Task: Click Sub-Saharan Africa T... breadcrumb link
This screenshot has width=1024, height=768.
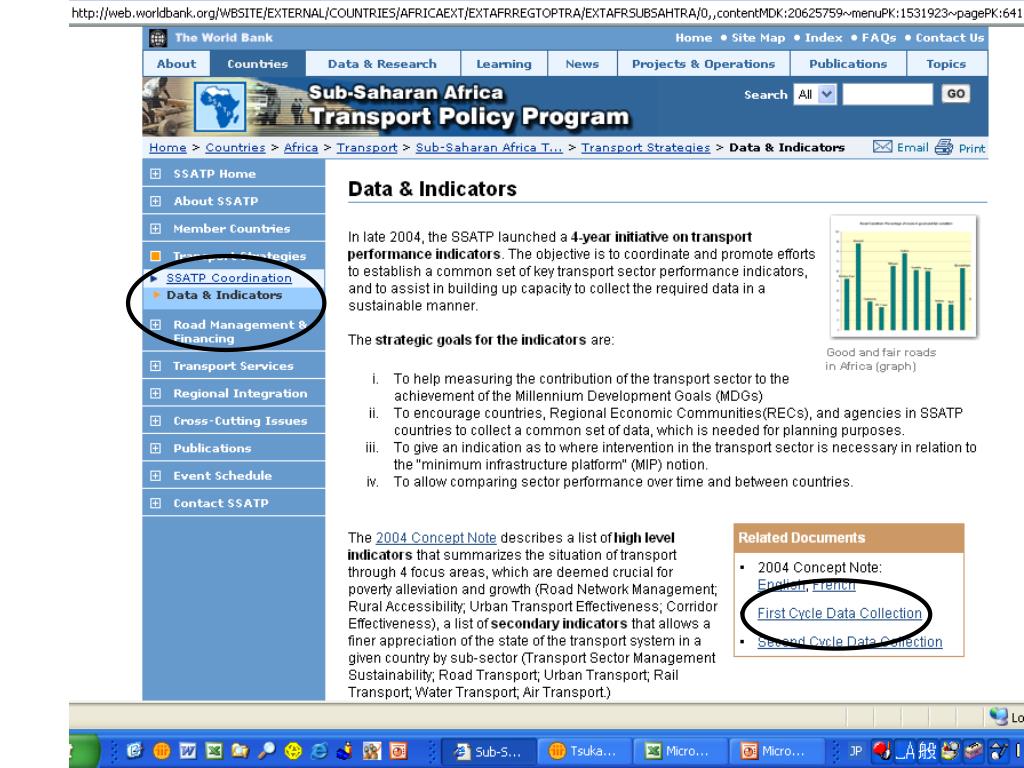Action: (489, 148)
